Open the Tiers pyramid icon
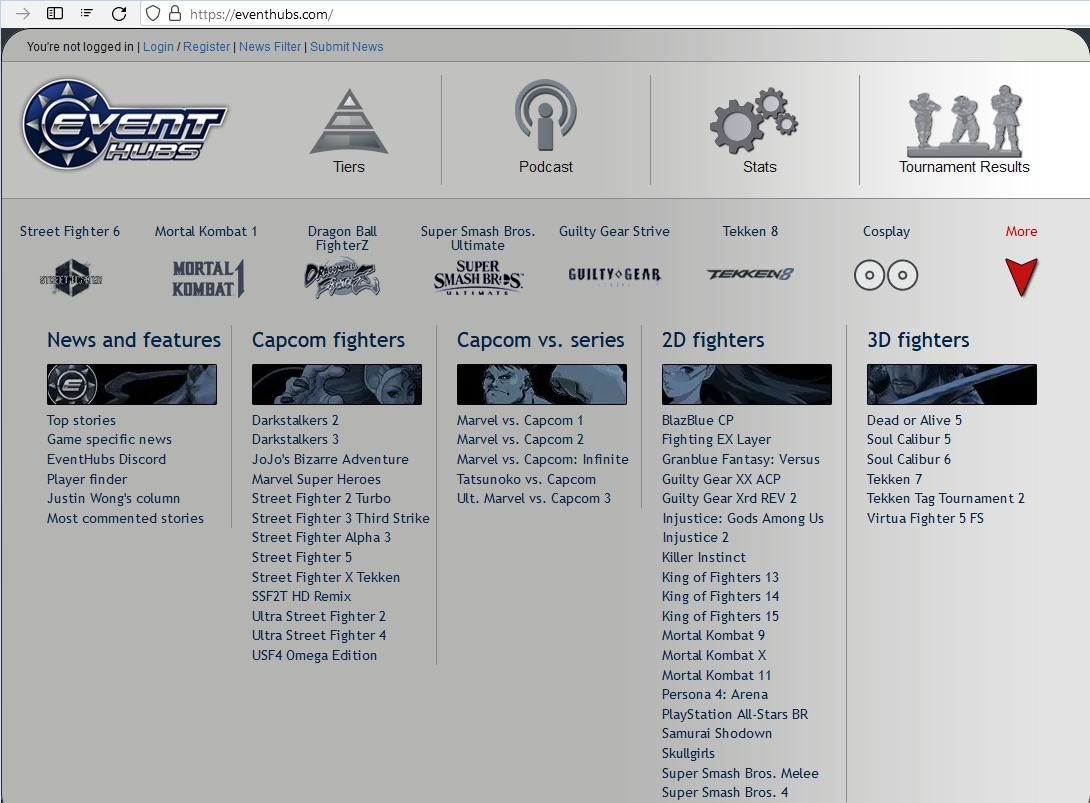Viewport: 1090px width, 803px height. click(x=349, y=122)
